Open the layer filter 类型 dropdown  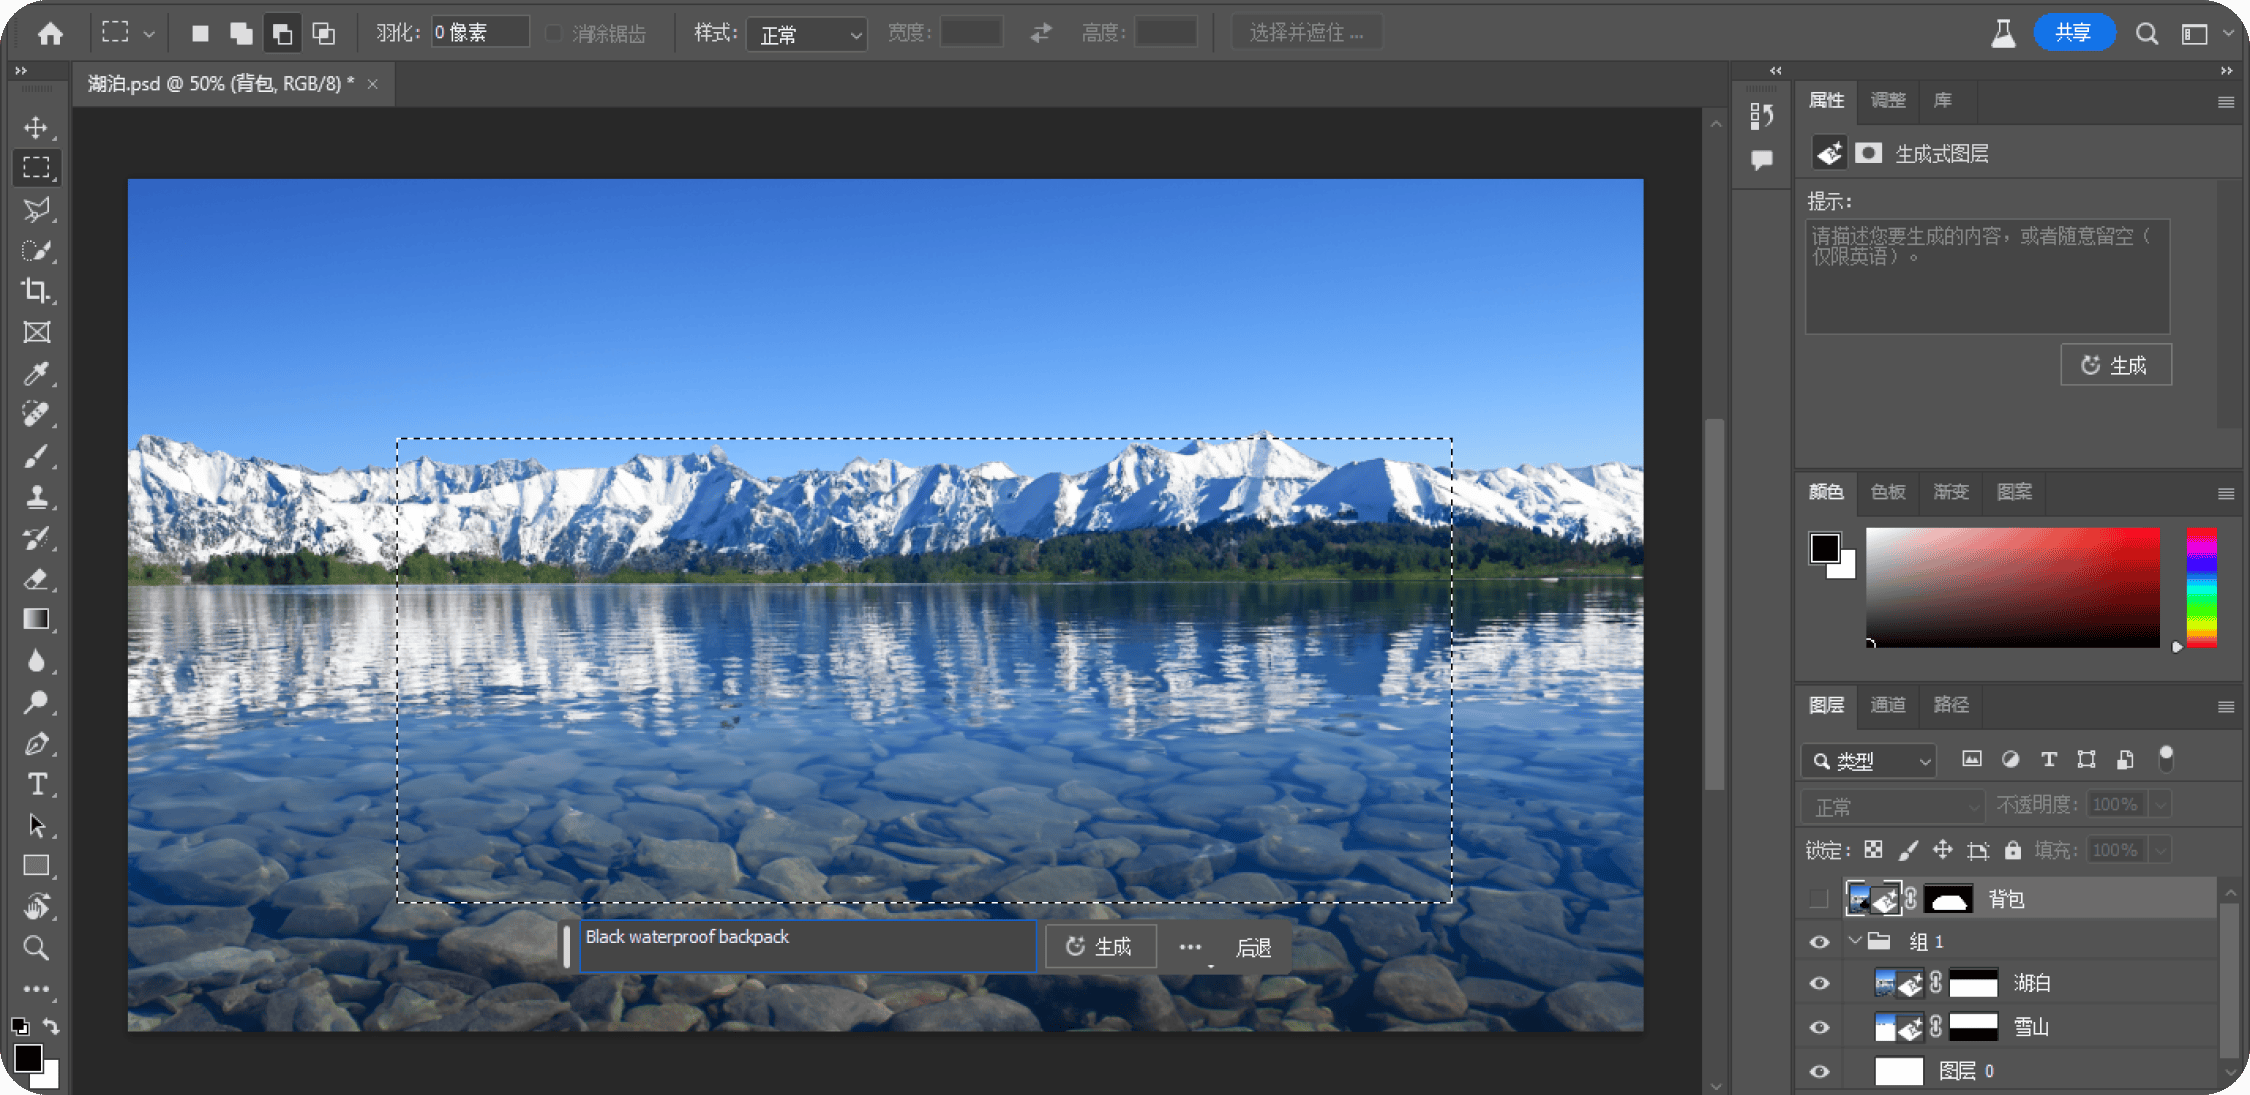coord(1869,761)
